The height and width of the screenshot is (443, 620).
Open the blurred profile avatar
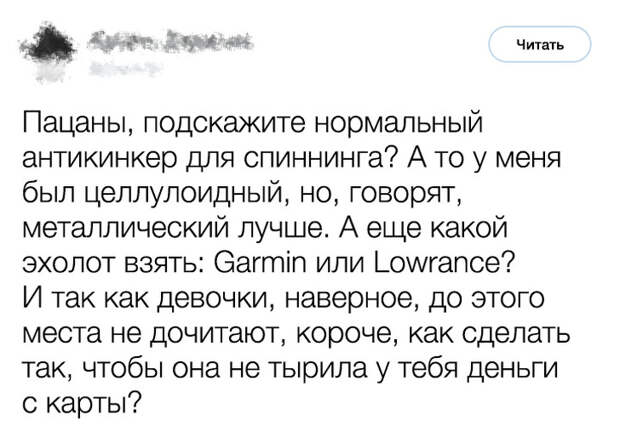pos(51,47)
